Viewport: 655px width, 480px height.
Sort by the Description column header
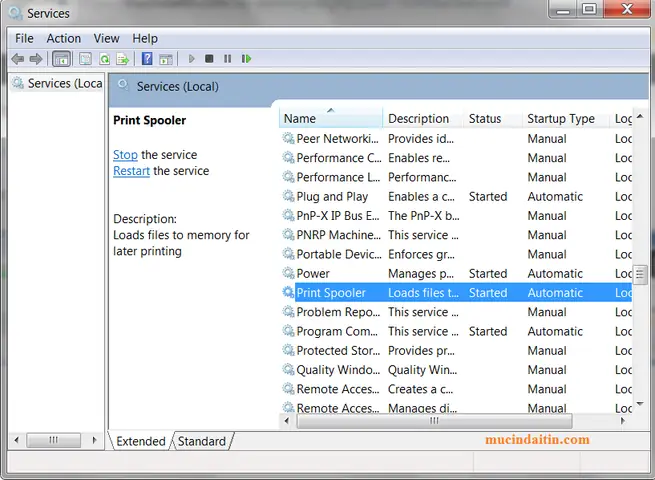pyautogui.click(x=423, y=119)
